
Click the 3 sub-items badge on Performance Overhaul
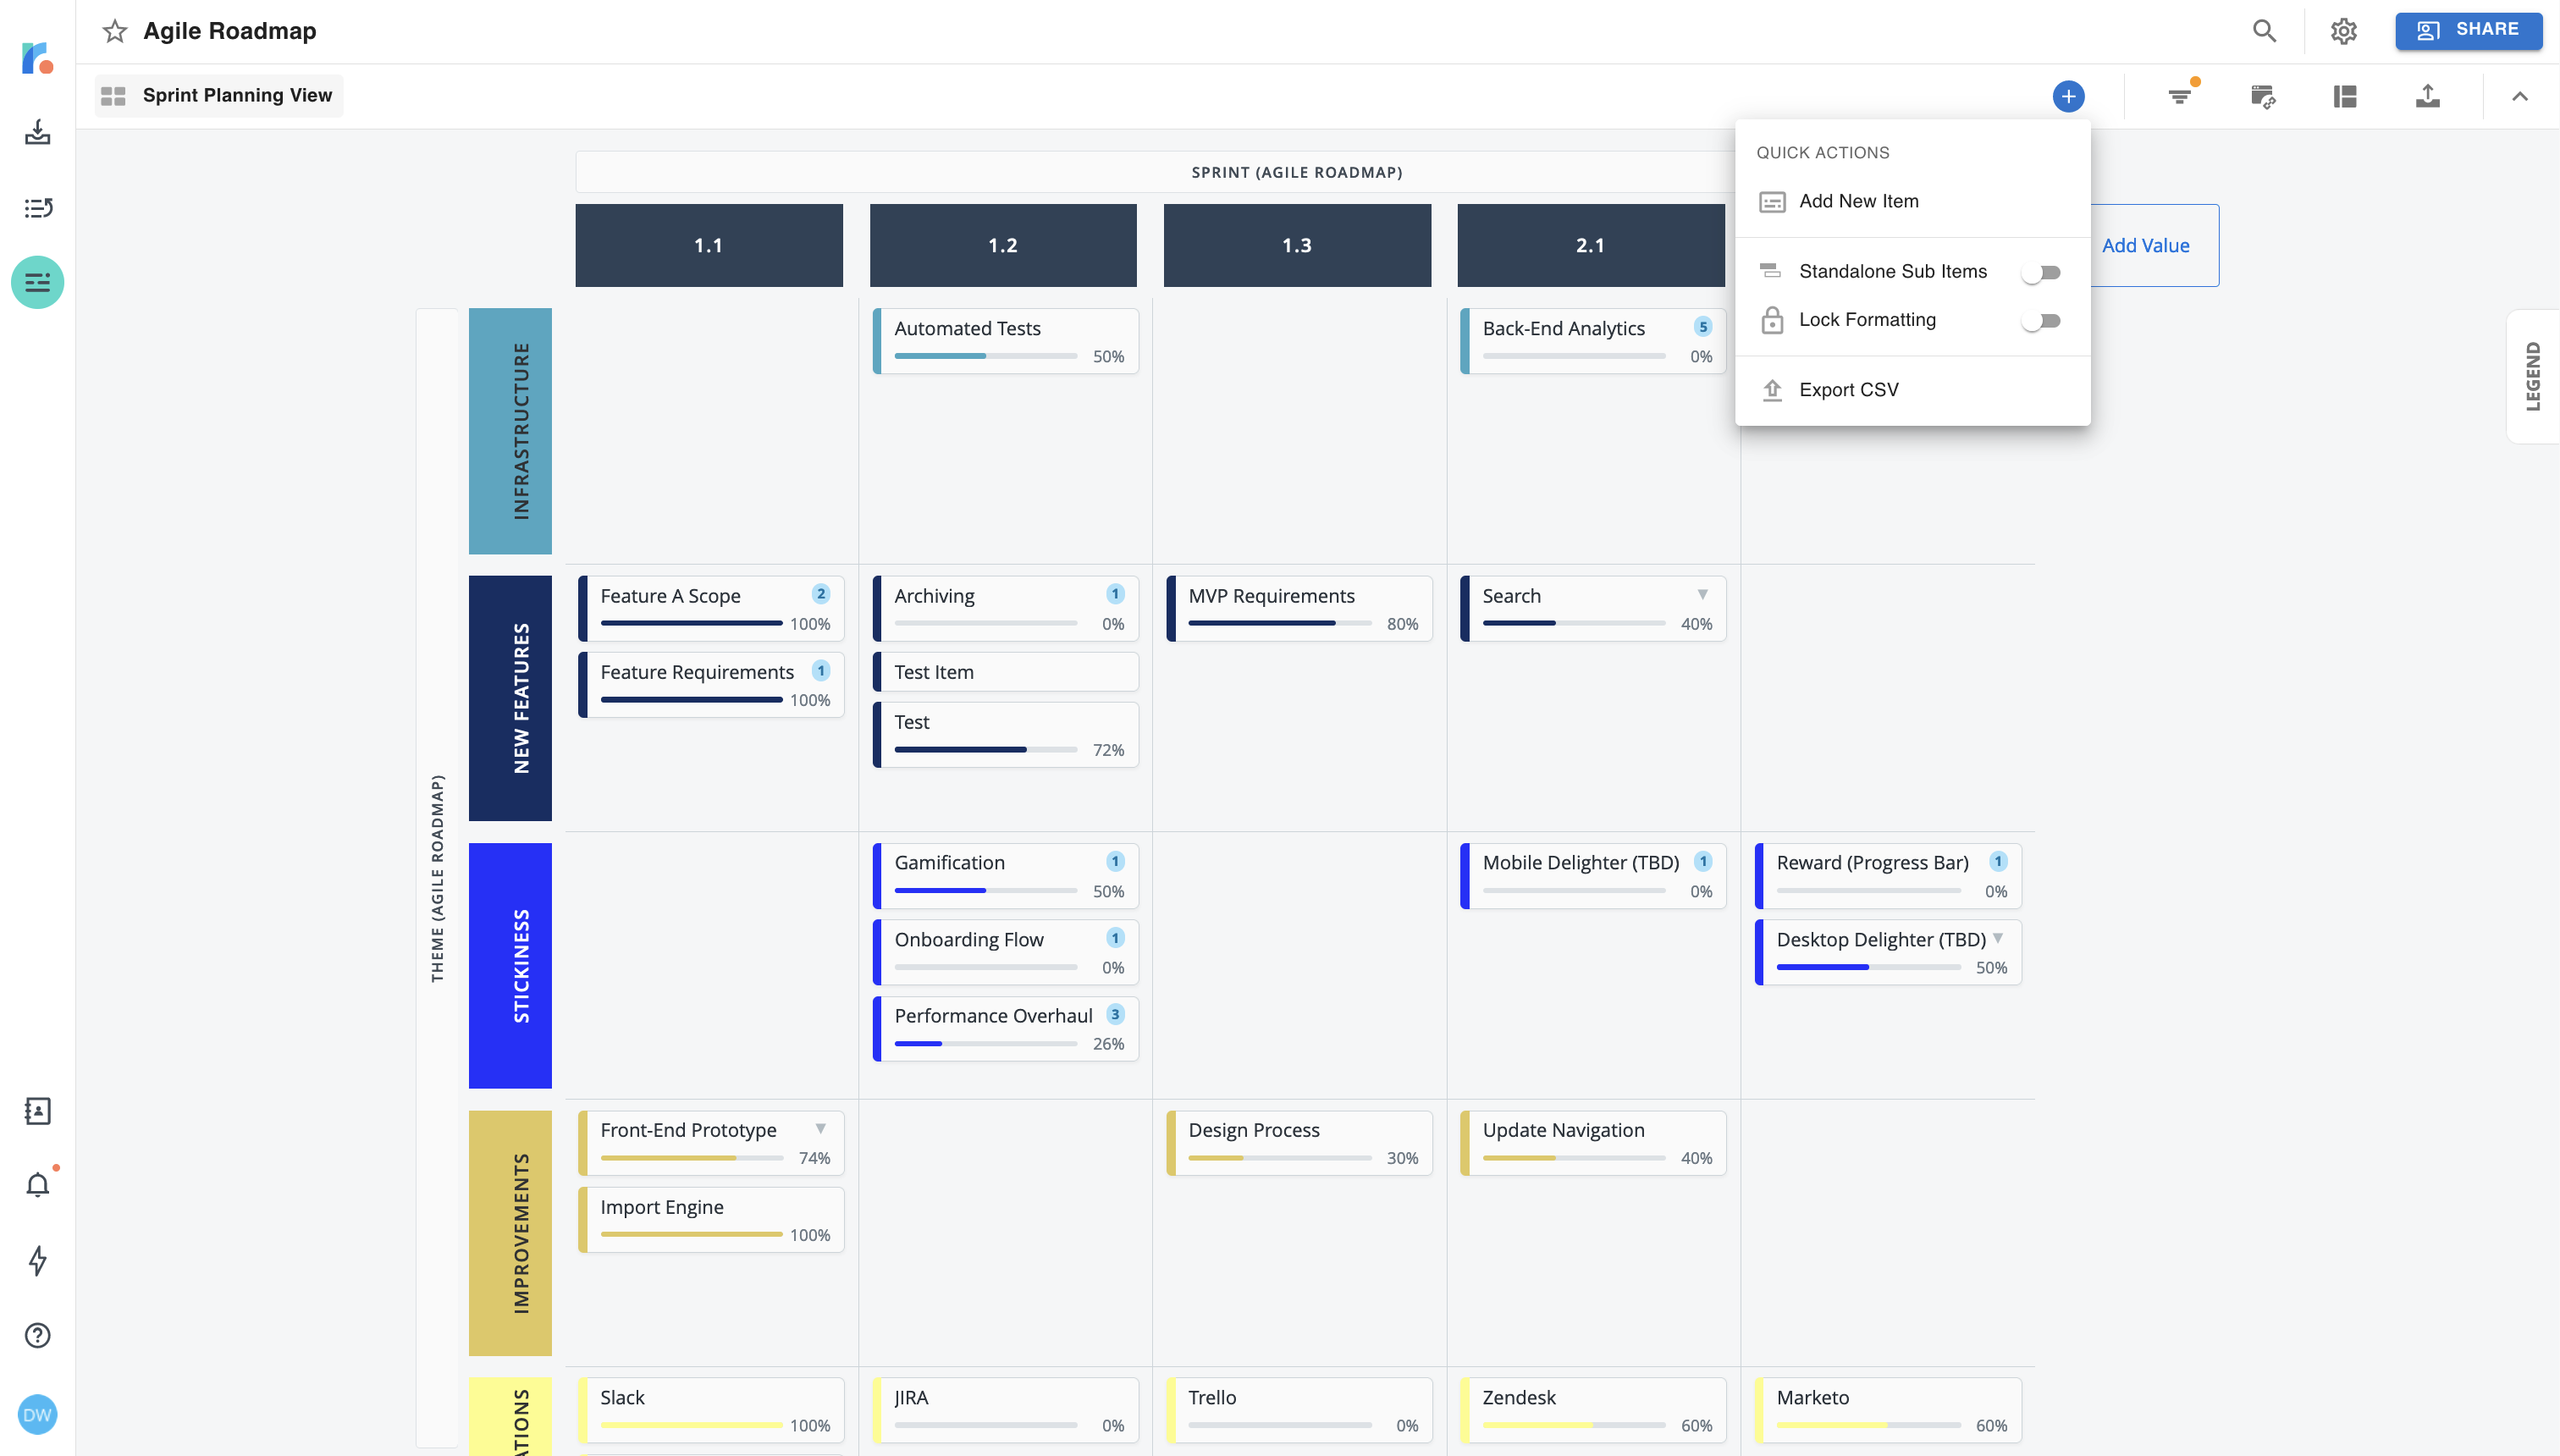(1114, 1014)
